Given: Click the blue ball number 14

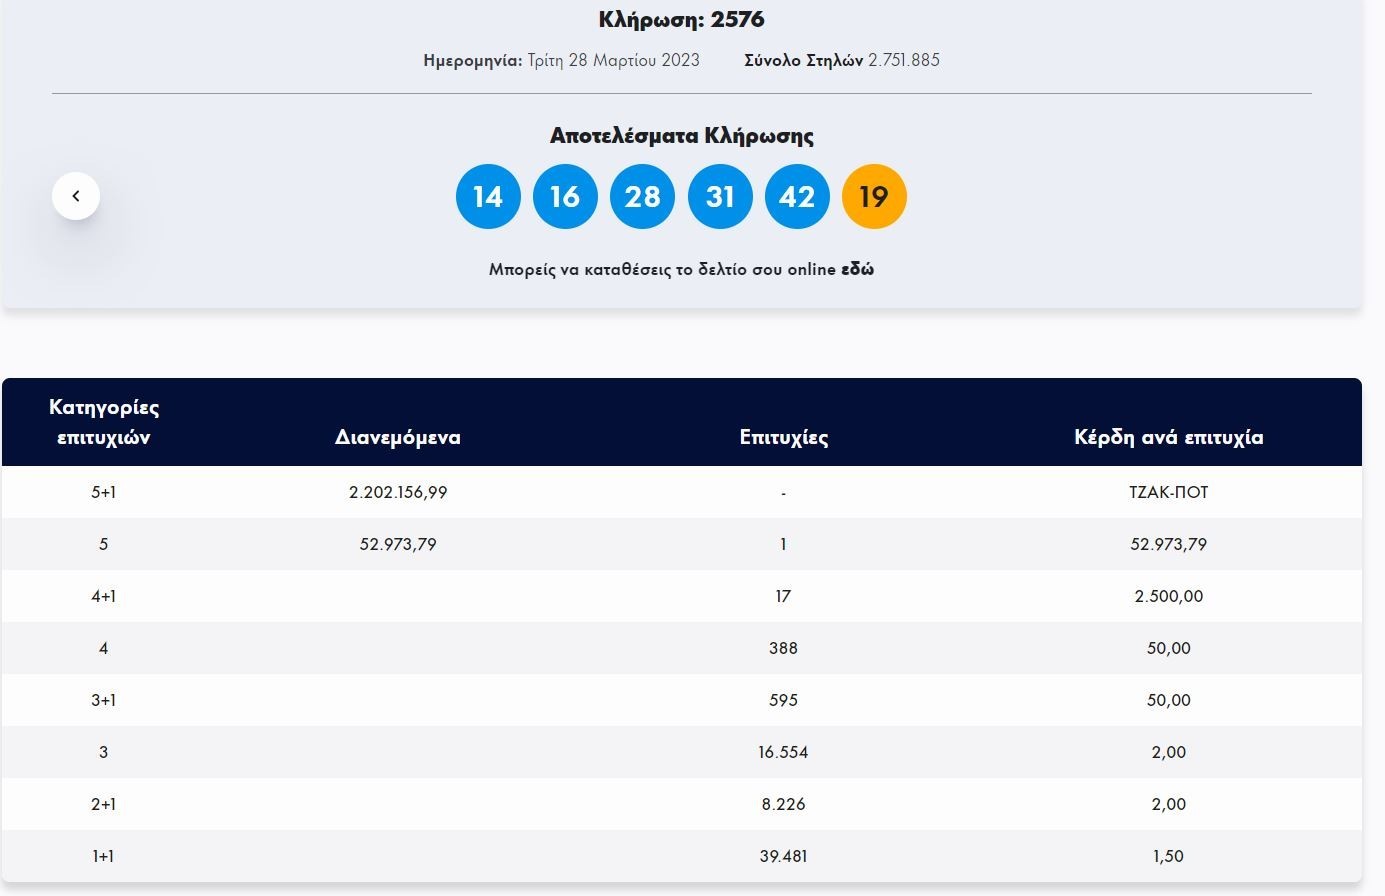Looking at the screenshot, I should tap(488, 197).
